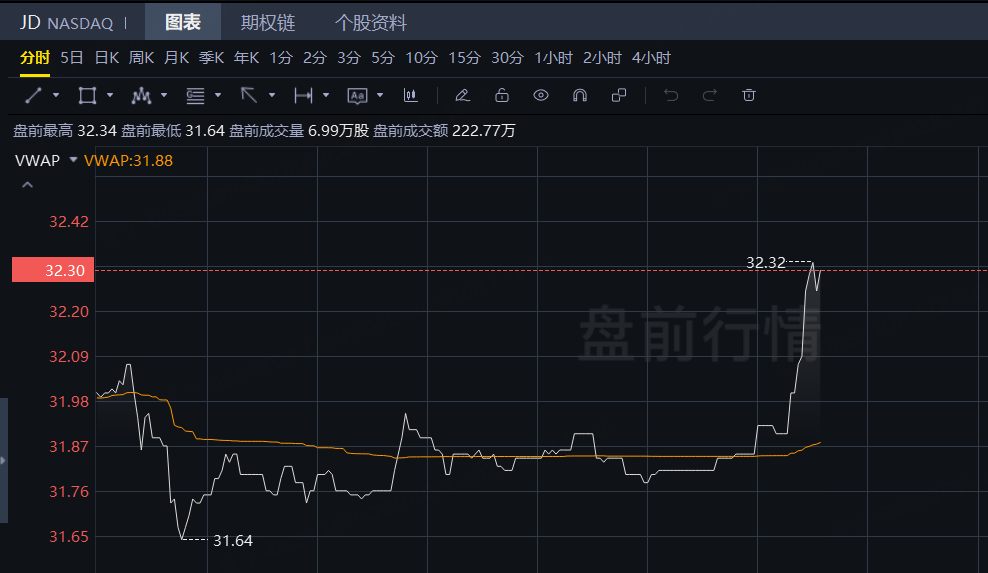
Task: Expand the rectangle shape tool dropdown
Action: [x=110, y=95]
